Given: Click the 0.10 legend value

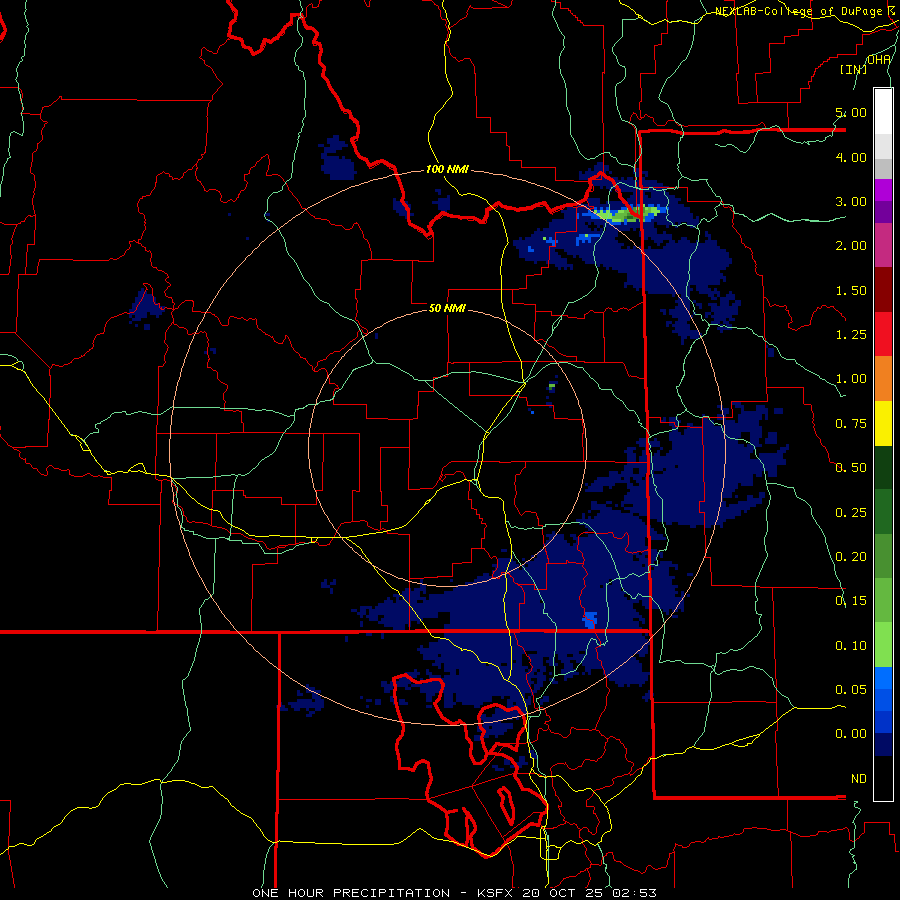Looking at the screenshot, I should pyautogui.click(x=851, y=646).
